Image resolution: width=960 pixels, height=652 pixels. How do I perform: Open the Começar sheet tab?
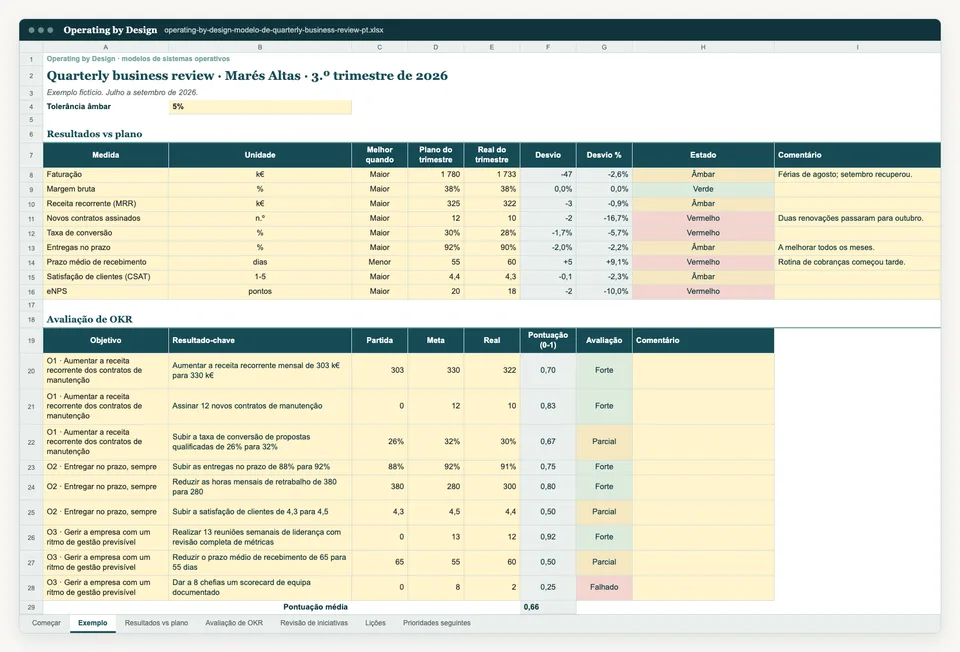pyautogui.click(x=46, y=623)
